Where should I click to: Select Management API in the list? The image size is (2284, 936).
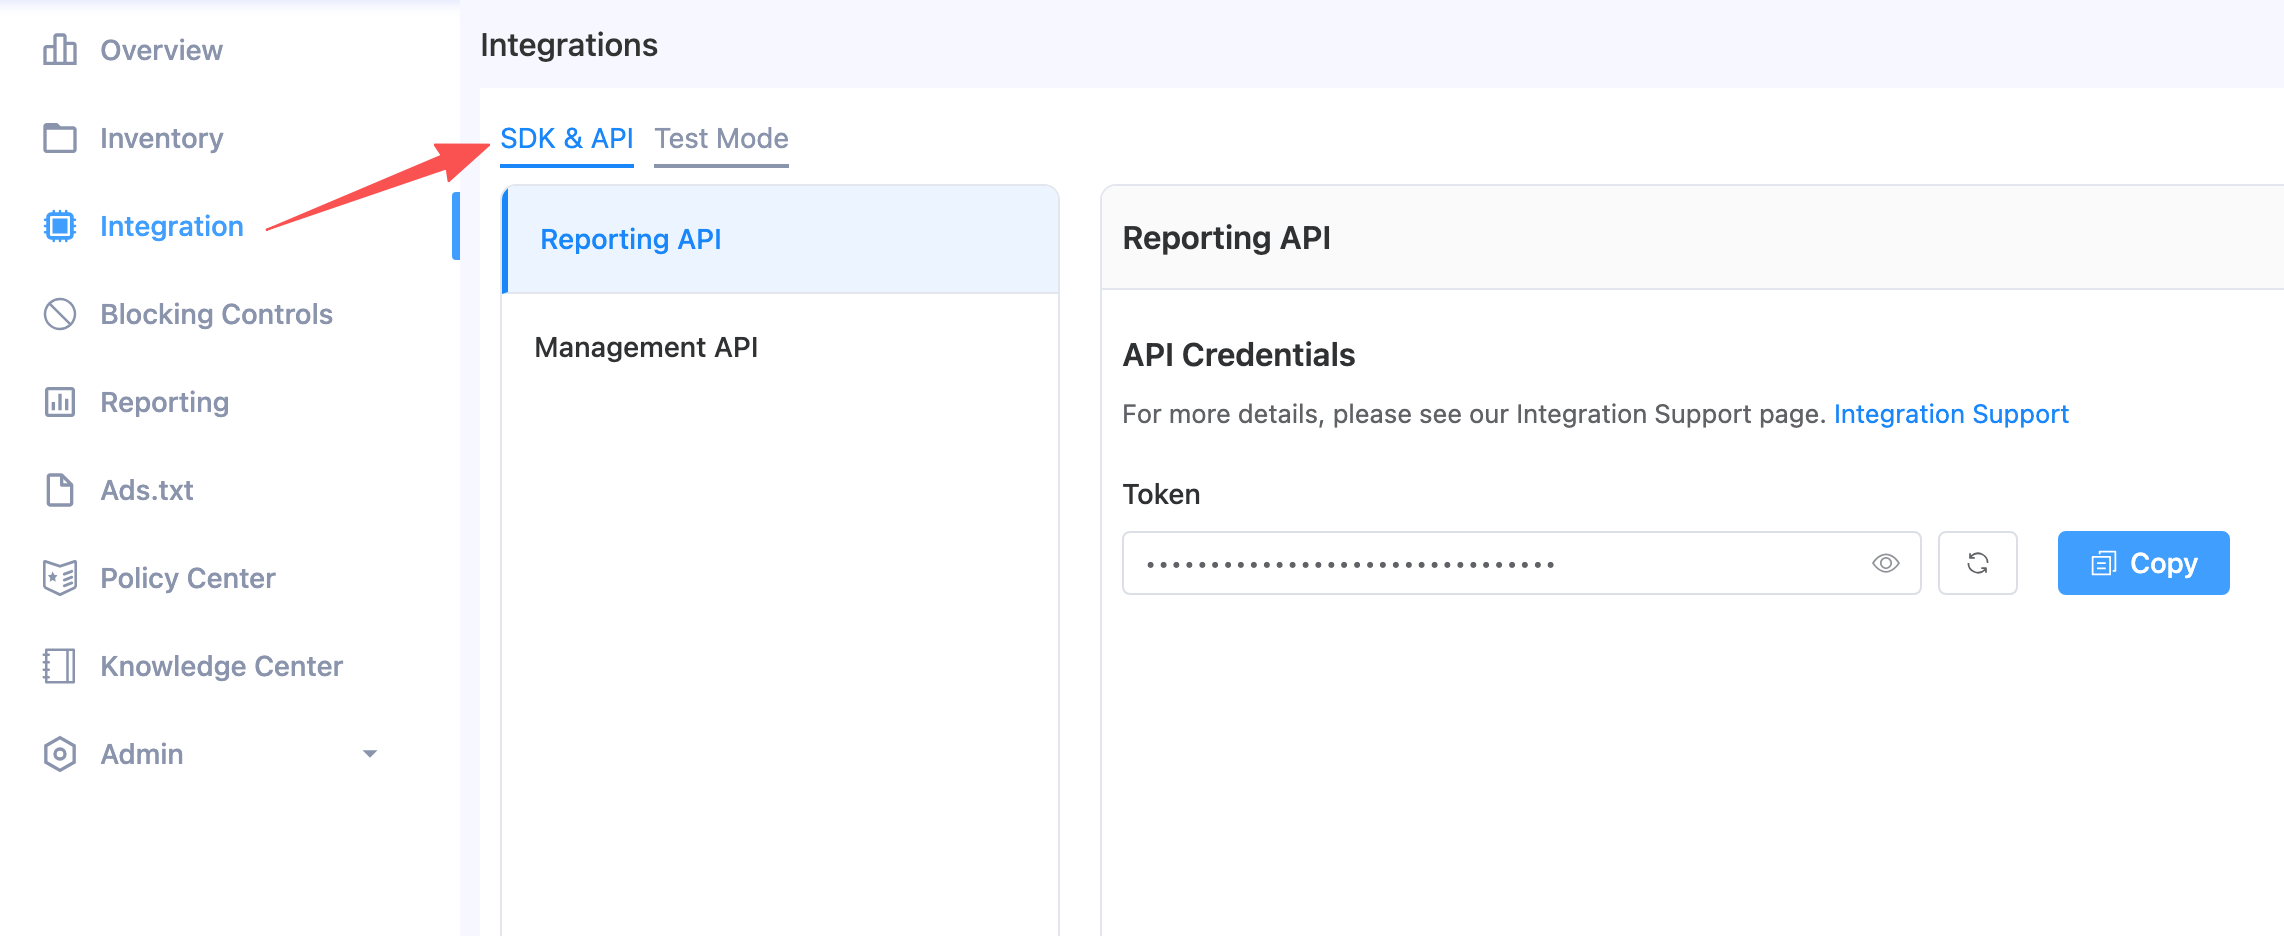[x=646, y=347]
